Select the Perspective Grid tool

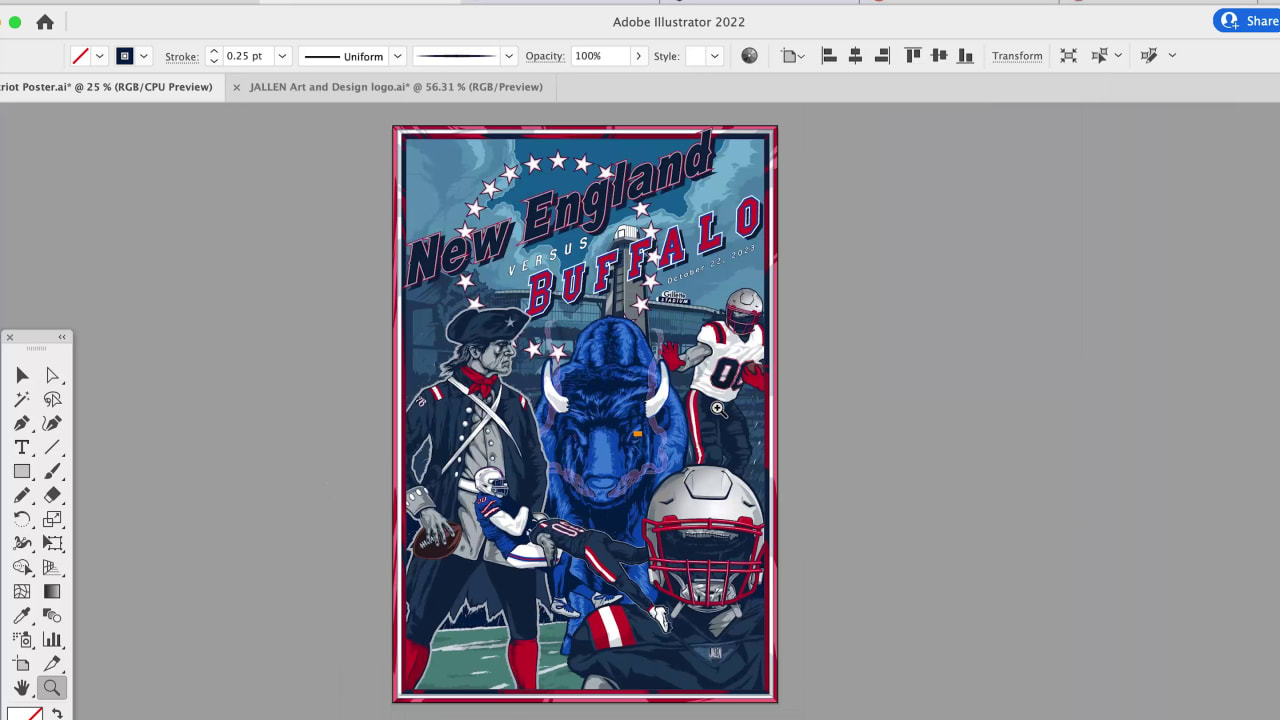tap(53, 567)
